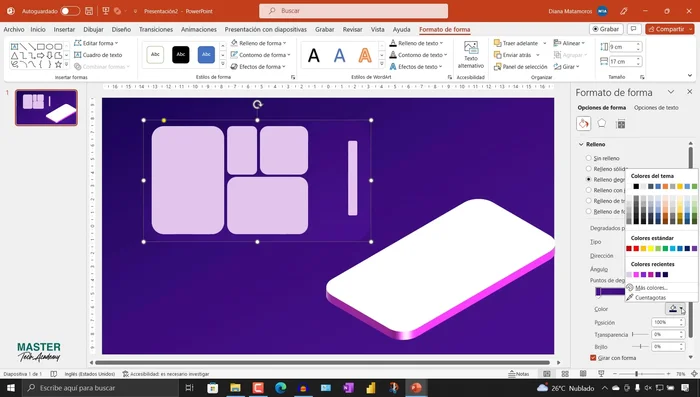Select the Relleno sólido radio button
The height and width of the screenshot is (397, 700).
coord(588,169)
